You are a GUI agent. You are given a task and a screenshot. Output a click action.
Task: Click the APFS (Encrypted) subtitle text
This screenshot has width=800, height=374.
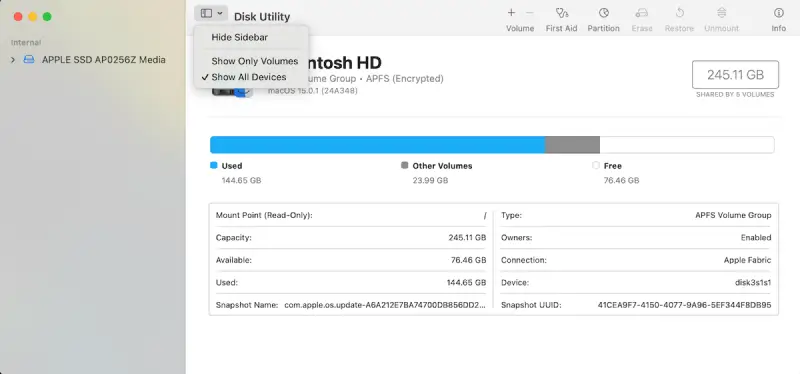(405, 79)
